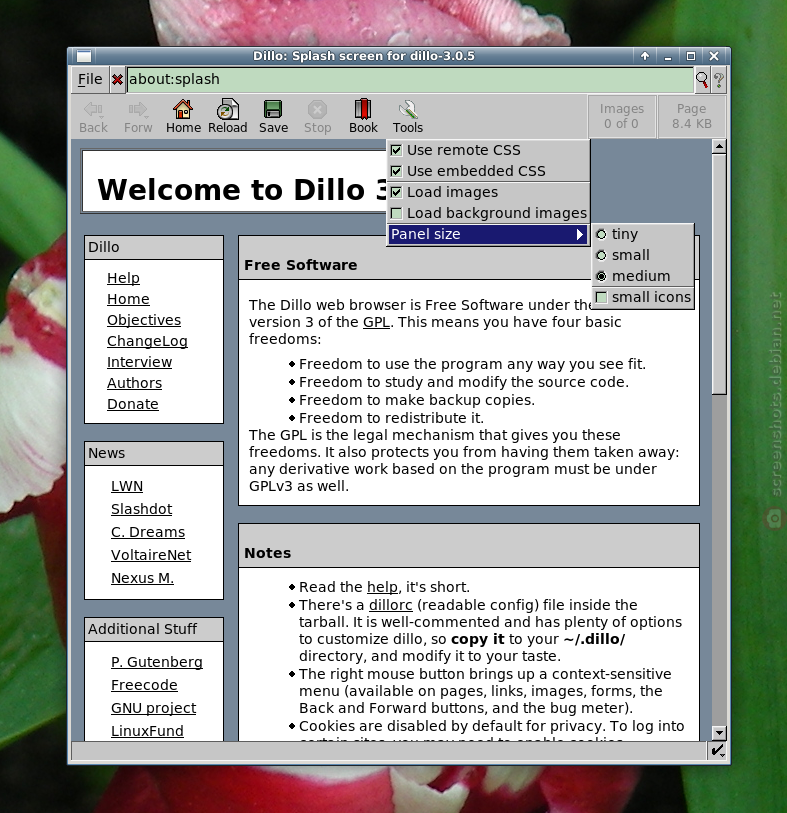The image size is (787, 813).
Task: Click the Notes heading
Action: click(x=268, y=553)
